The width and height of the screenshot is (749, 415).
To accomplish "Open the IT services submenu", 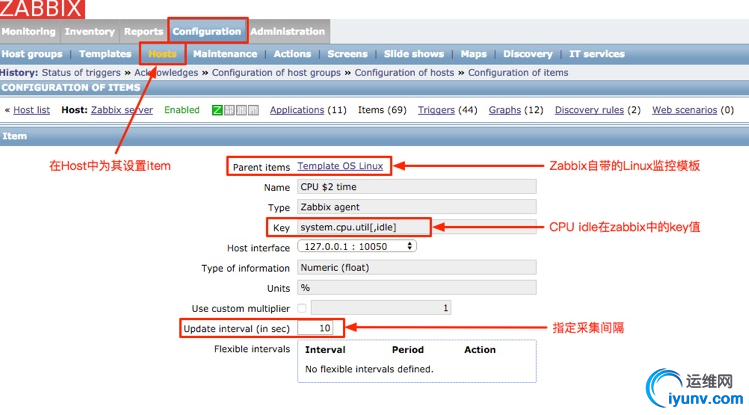I will tap(597, 54).
